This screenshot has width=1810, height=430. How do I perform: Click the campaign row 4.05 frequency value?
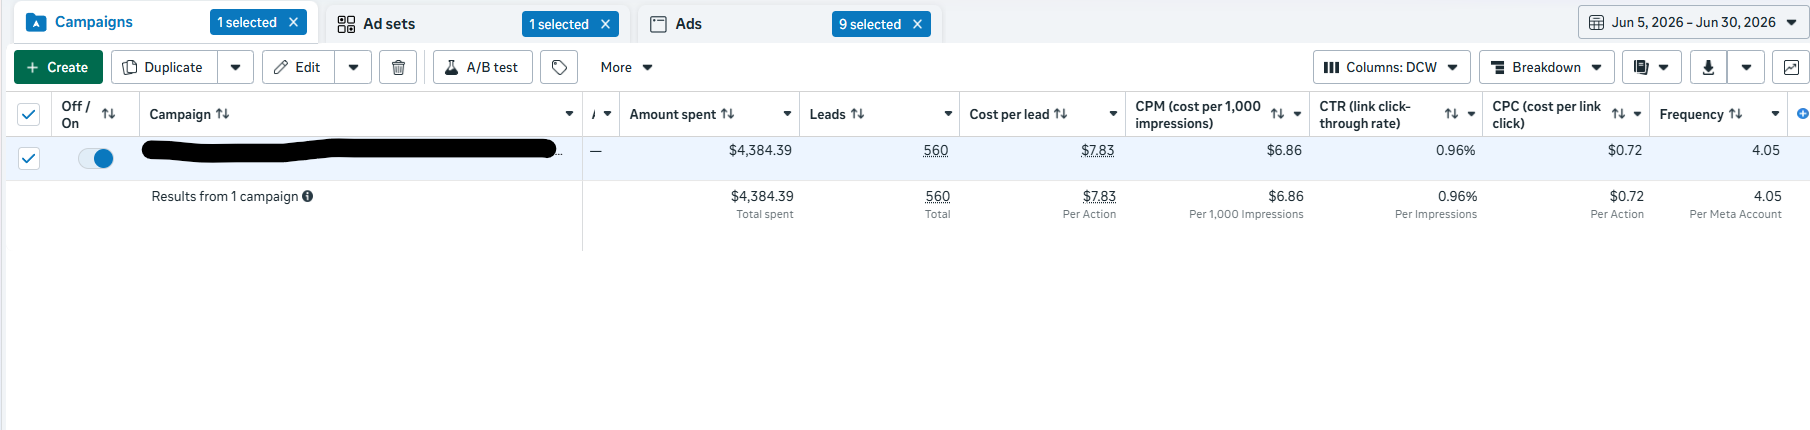coord(1766,150)
